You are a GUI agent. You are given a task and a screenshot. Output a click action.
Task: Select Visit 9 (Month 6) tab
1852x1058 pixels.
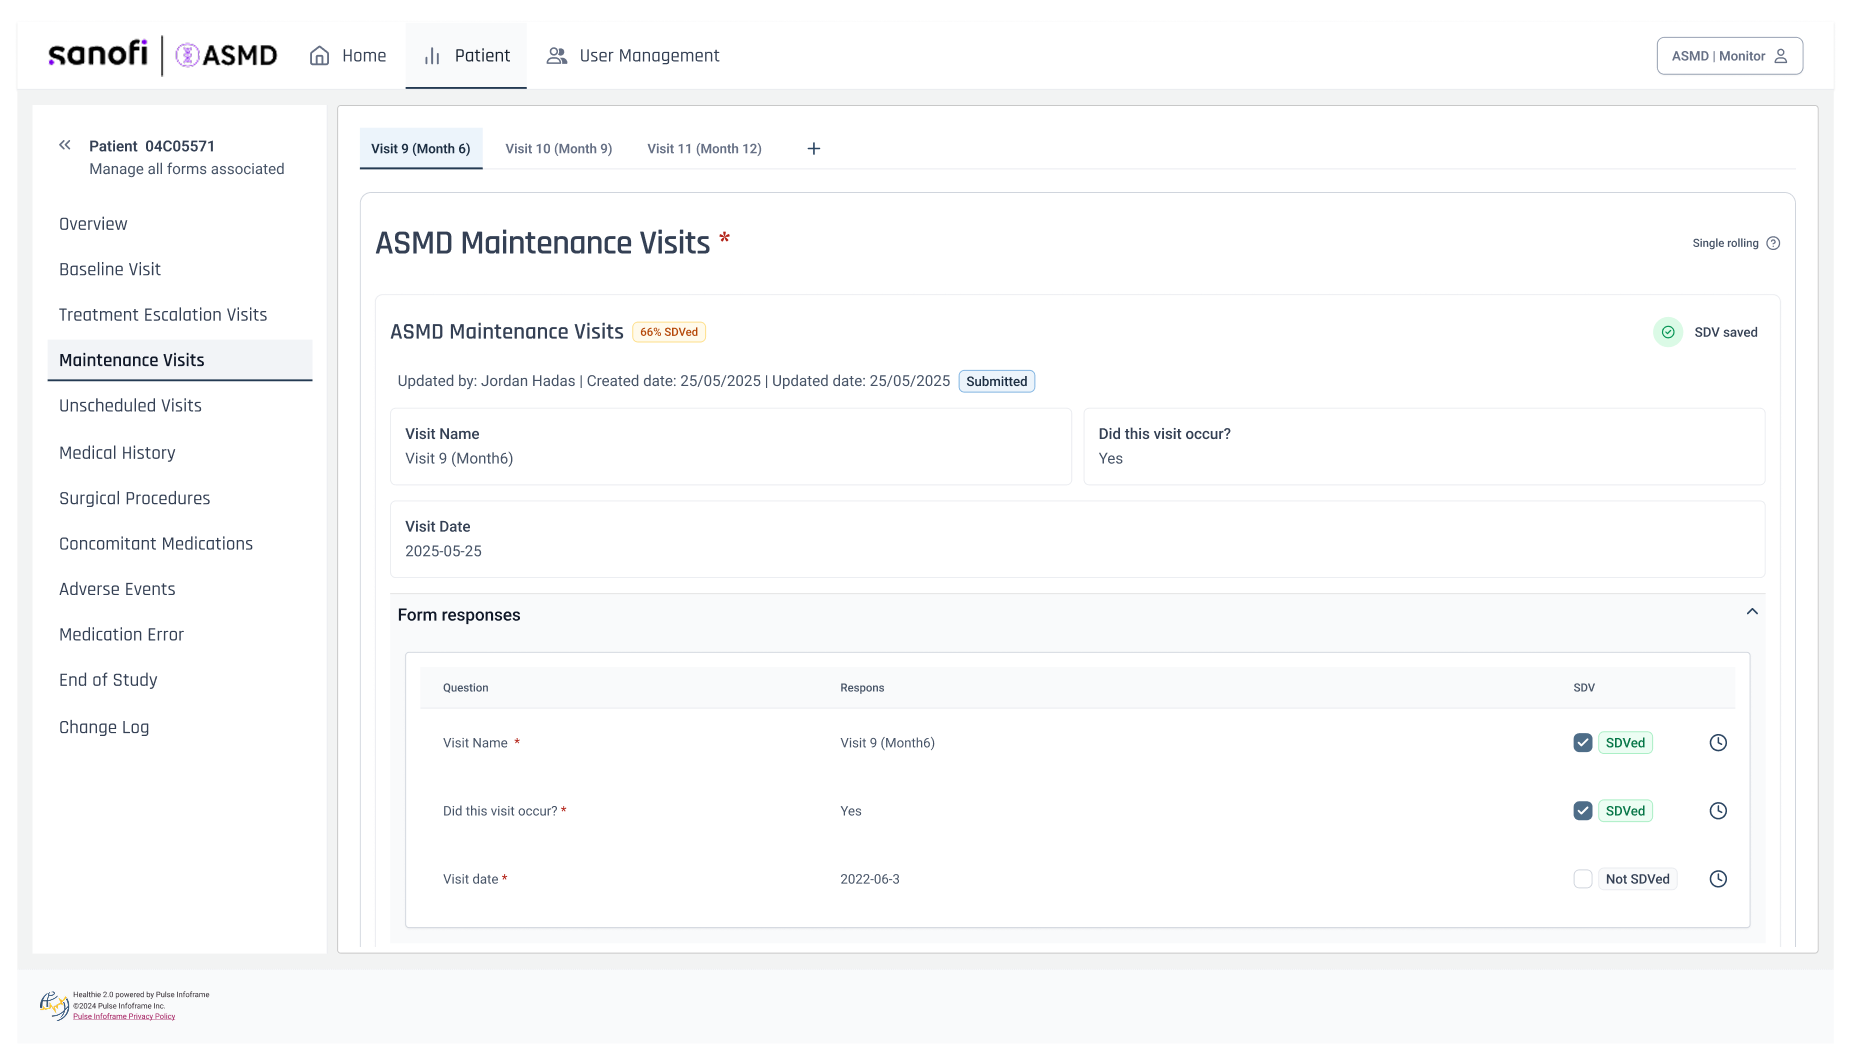click(421, 149)
